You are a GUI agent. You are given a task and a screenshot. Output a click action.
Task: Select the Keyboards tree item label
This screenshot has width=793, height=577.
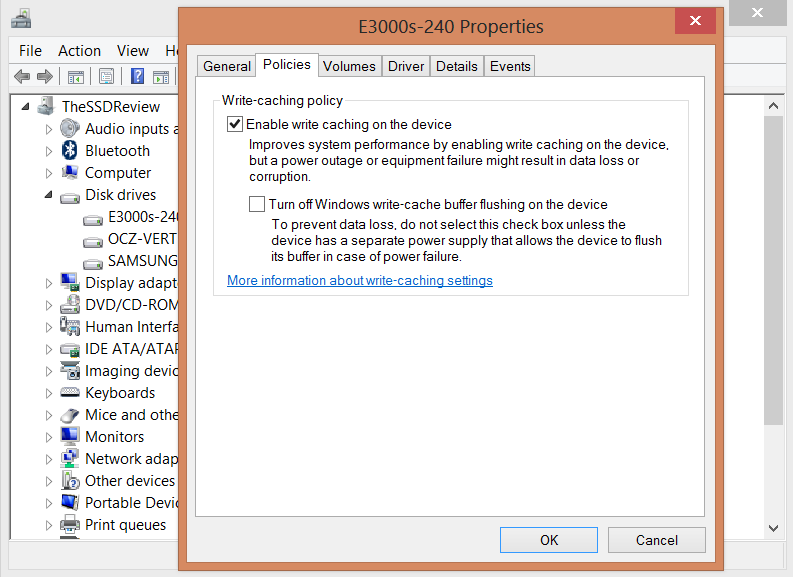tap(120, 393)
